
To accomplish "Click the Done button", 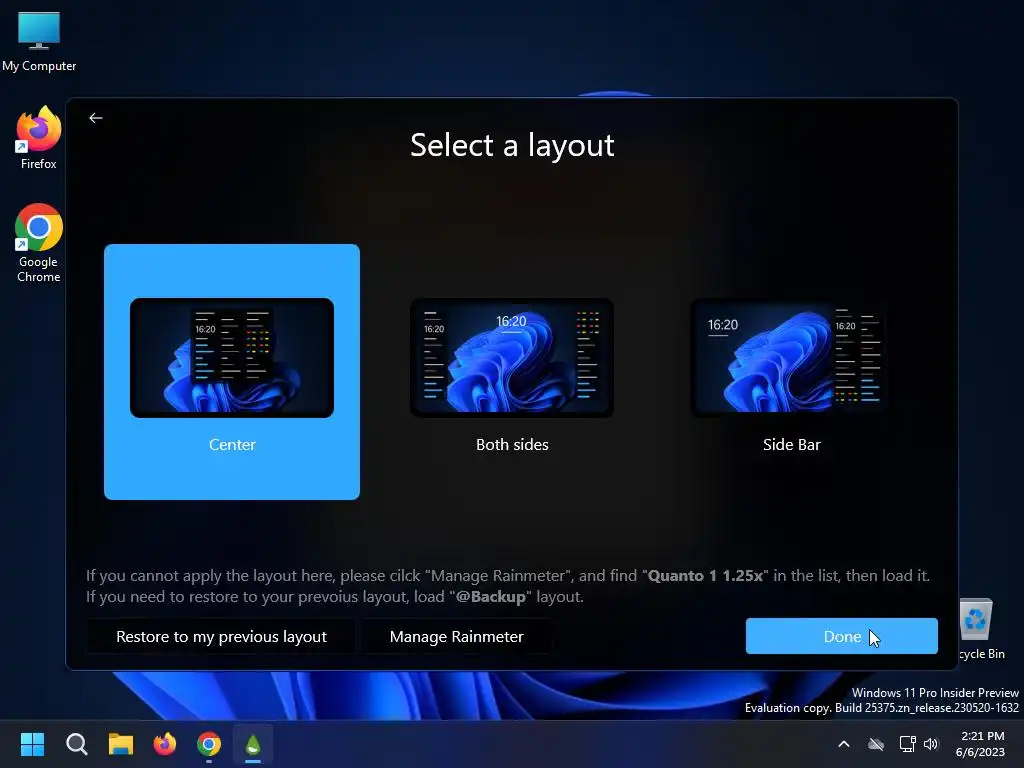I will [x=842, y=636].
